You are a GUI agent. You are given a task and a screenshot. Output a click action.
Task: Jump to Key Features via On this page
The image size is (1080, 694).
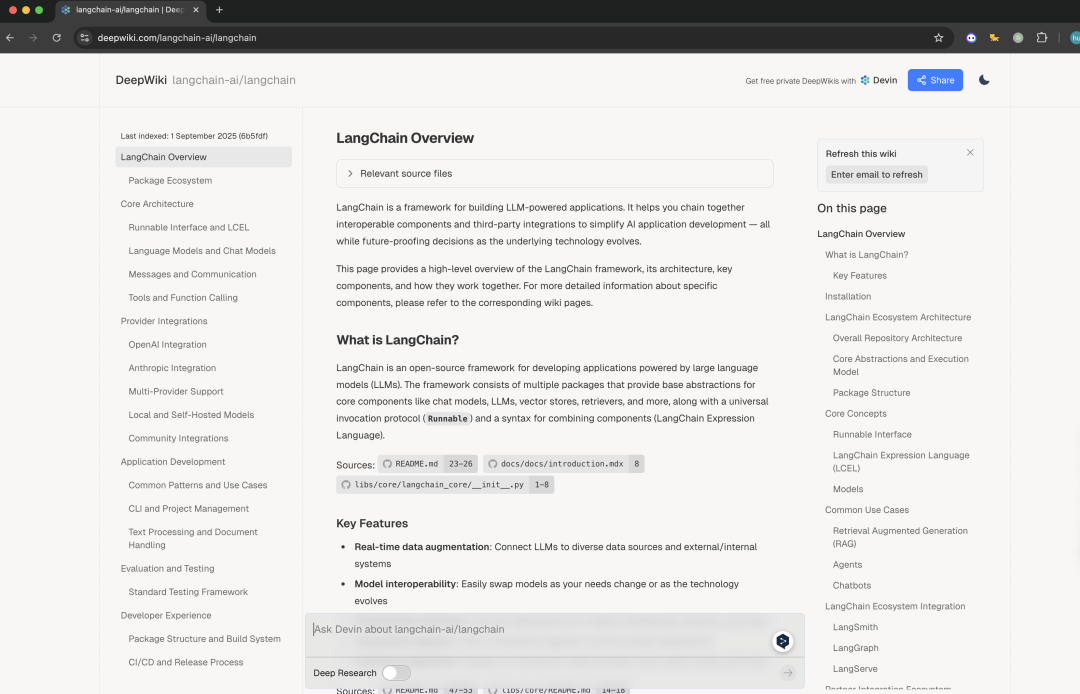(x=860, y=275)
